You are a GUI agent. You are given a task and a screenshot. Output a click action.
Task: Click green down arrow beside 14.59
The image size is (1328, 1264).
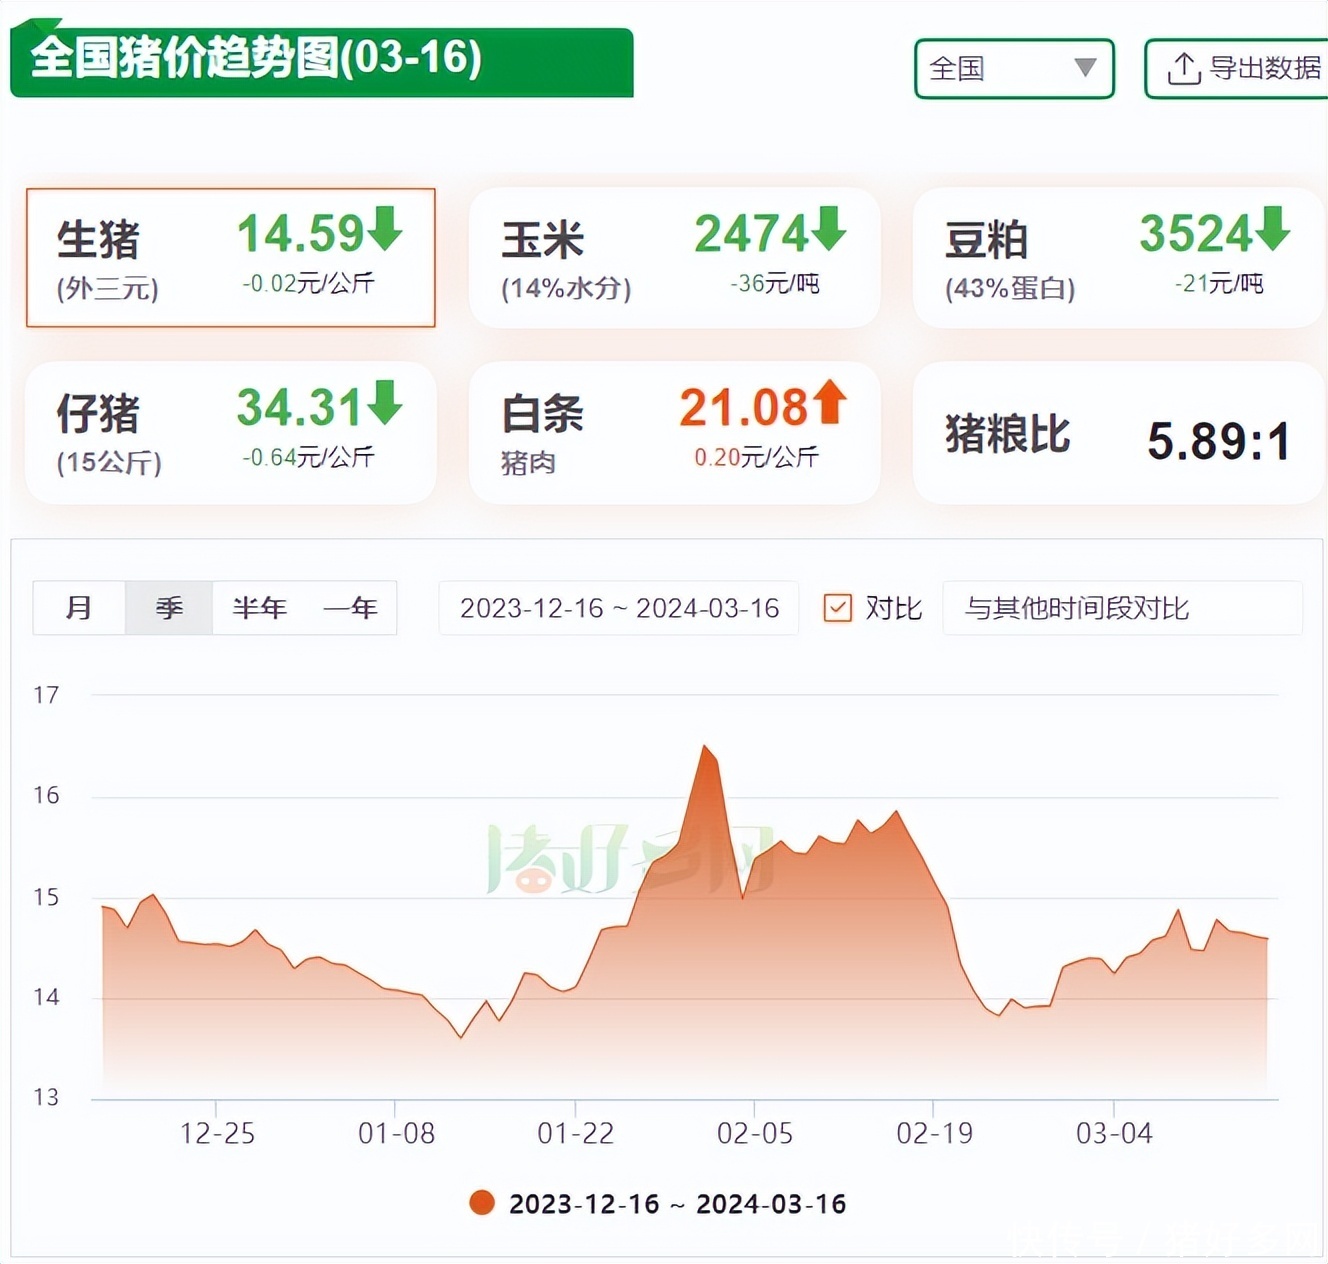[x=385, y=229]
